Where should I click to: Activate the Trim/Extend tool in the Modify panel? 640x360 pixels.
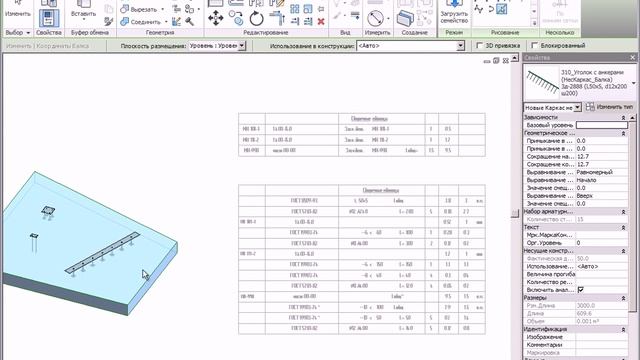[x=277, y=18]
